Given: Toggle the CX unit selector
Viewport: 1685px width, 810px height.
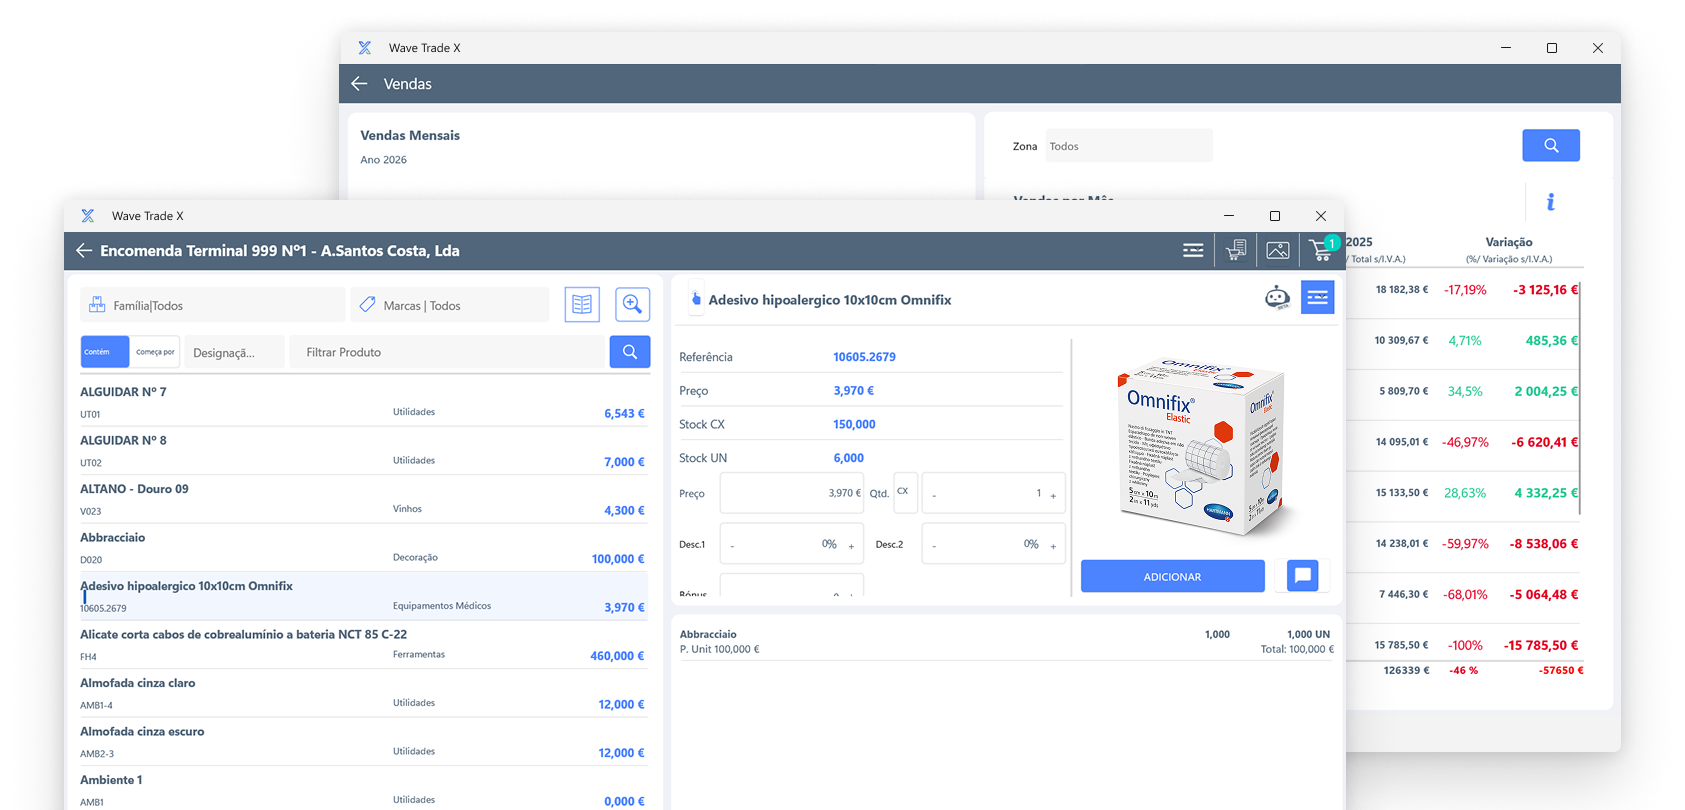Looking at the screenshot, I should click(x=905, y=492).
